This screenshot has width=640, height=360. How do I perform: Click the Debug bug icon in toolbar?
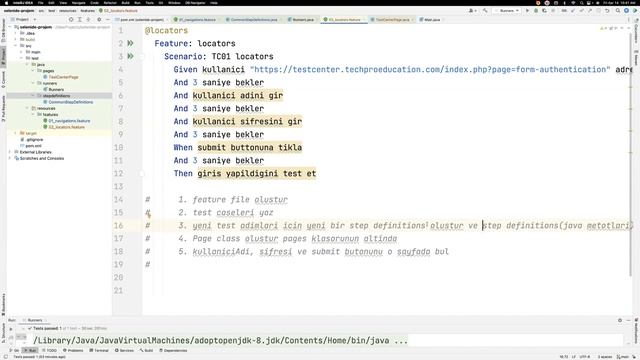click(536, 11)
